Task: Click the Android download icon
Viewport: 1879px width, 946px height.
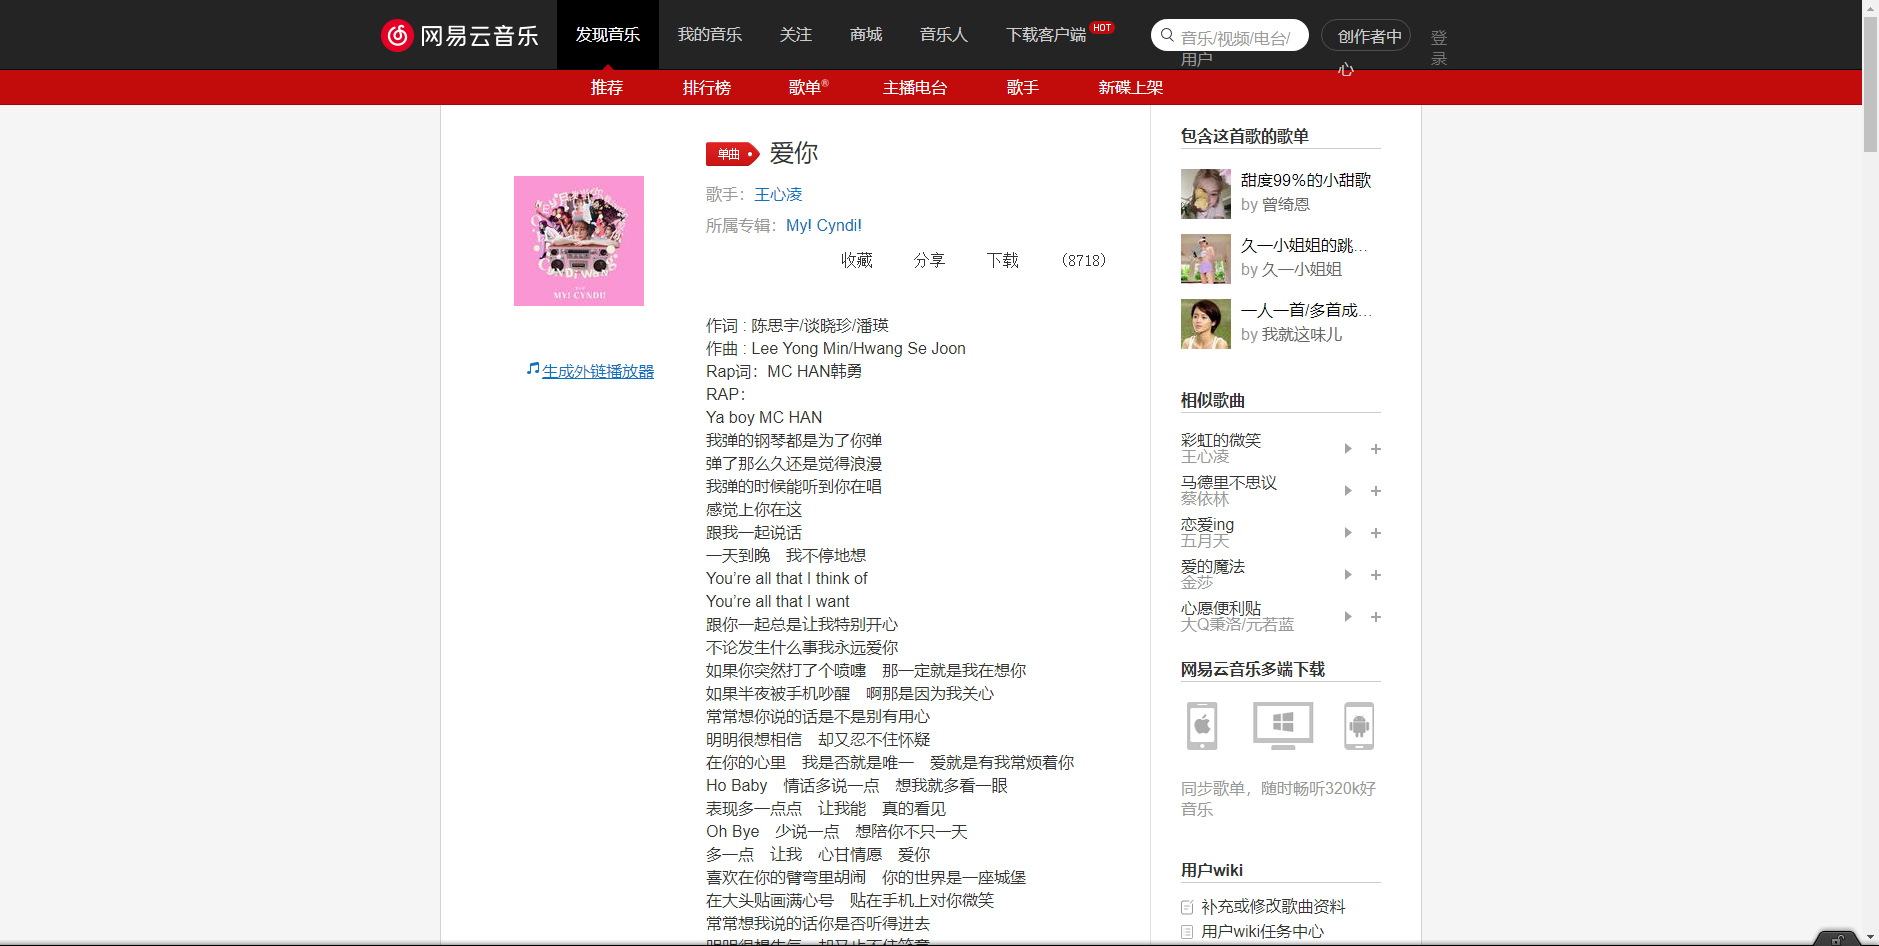Action: point(1359,726)
